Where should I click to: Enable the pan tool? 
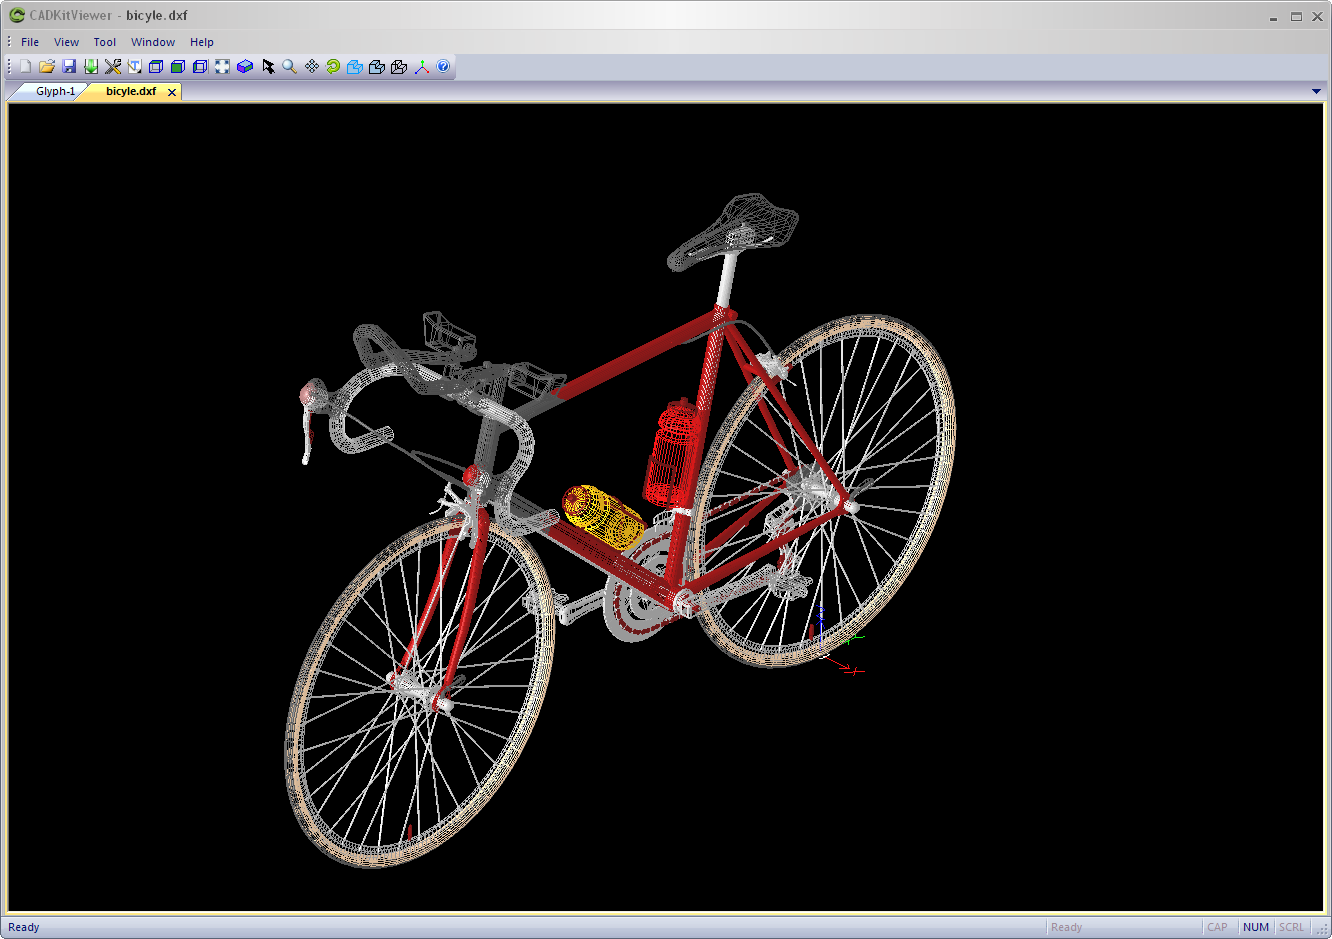(x=311, y=66)
